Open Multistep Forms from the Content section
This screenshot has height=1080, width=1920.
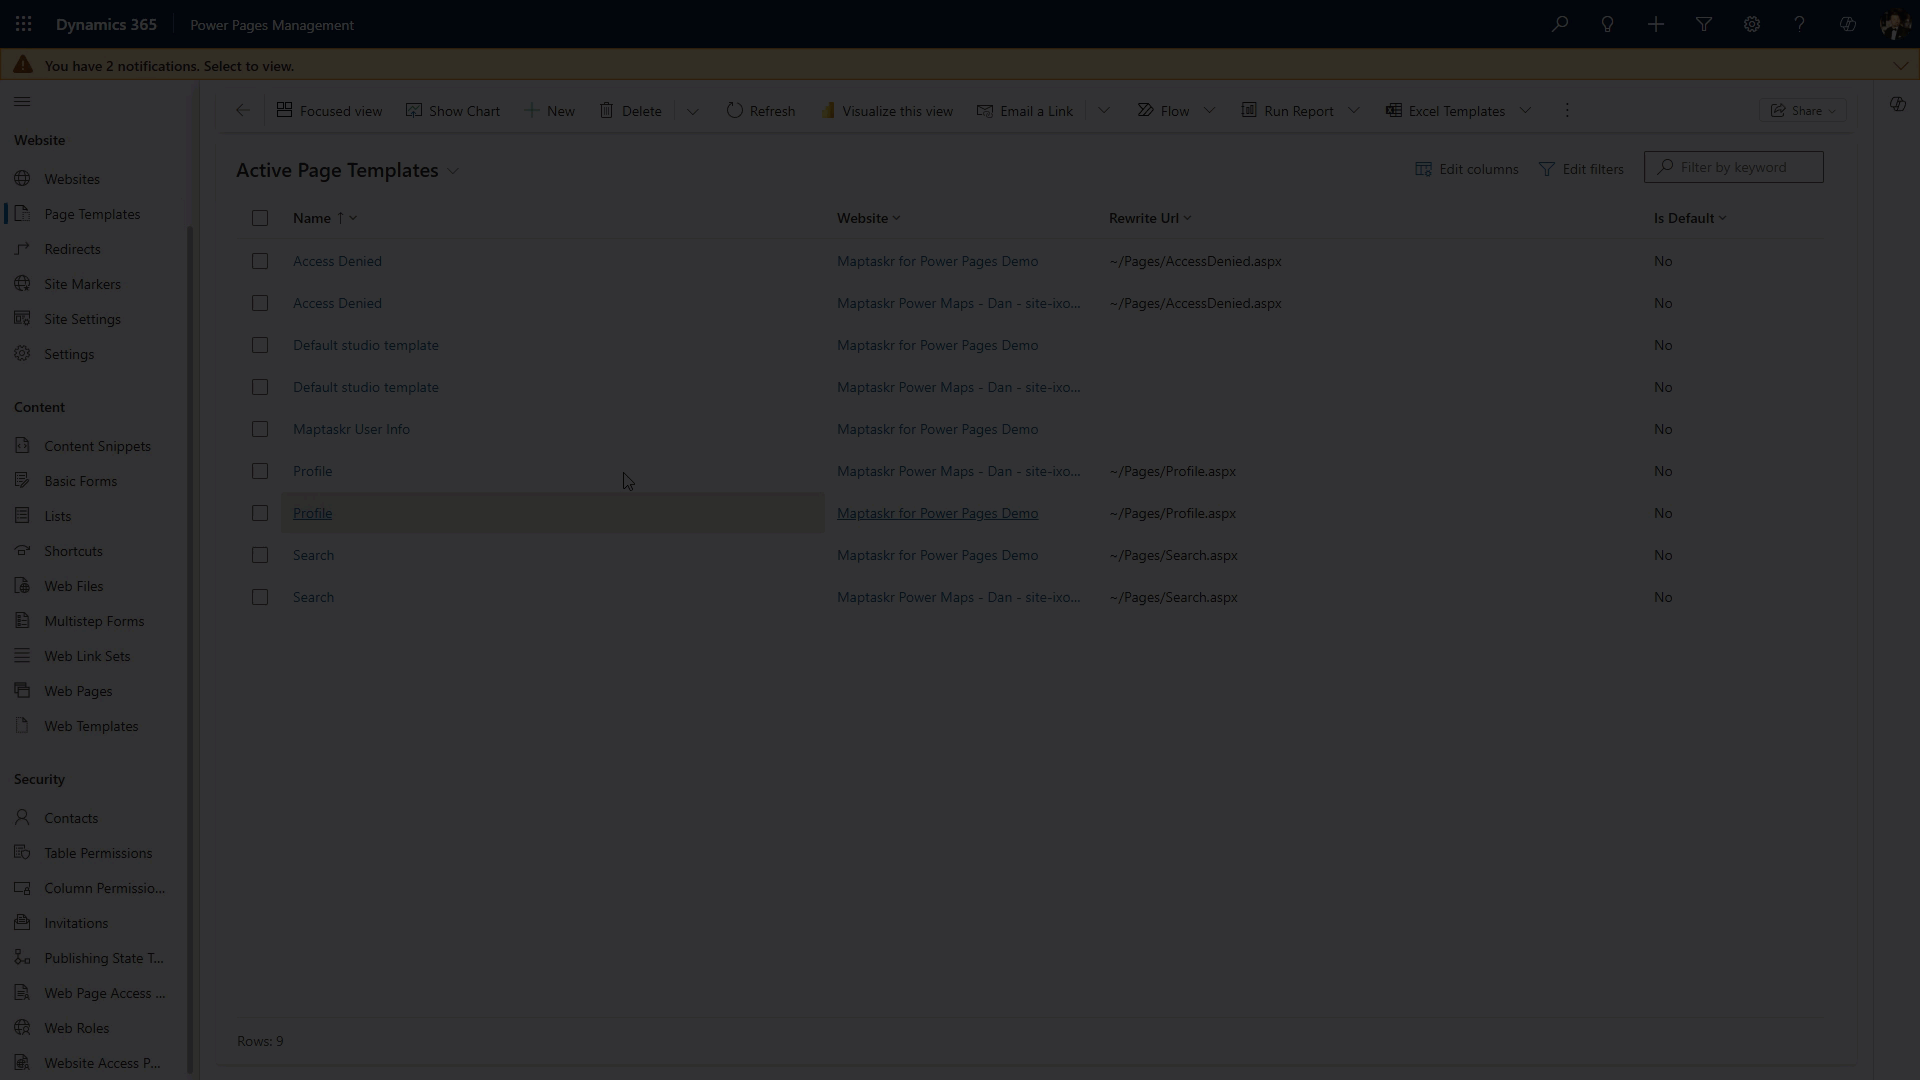pos(93,620)
